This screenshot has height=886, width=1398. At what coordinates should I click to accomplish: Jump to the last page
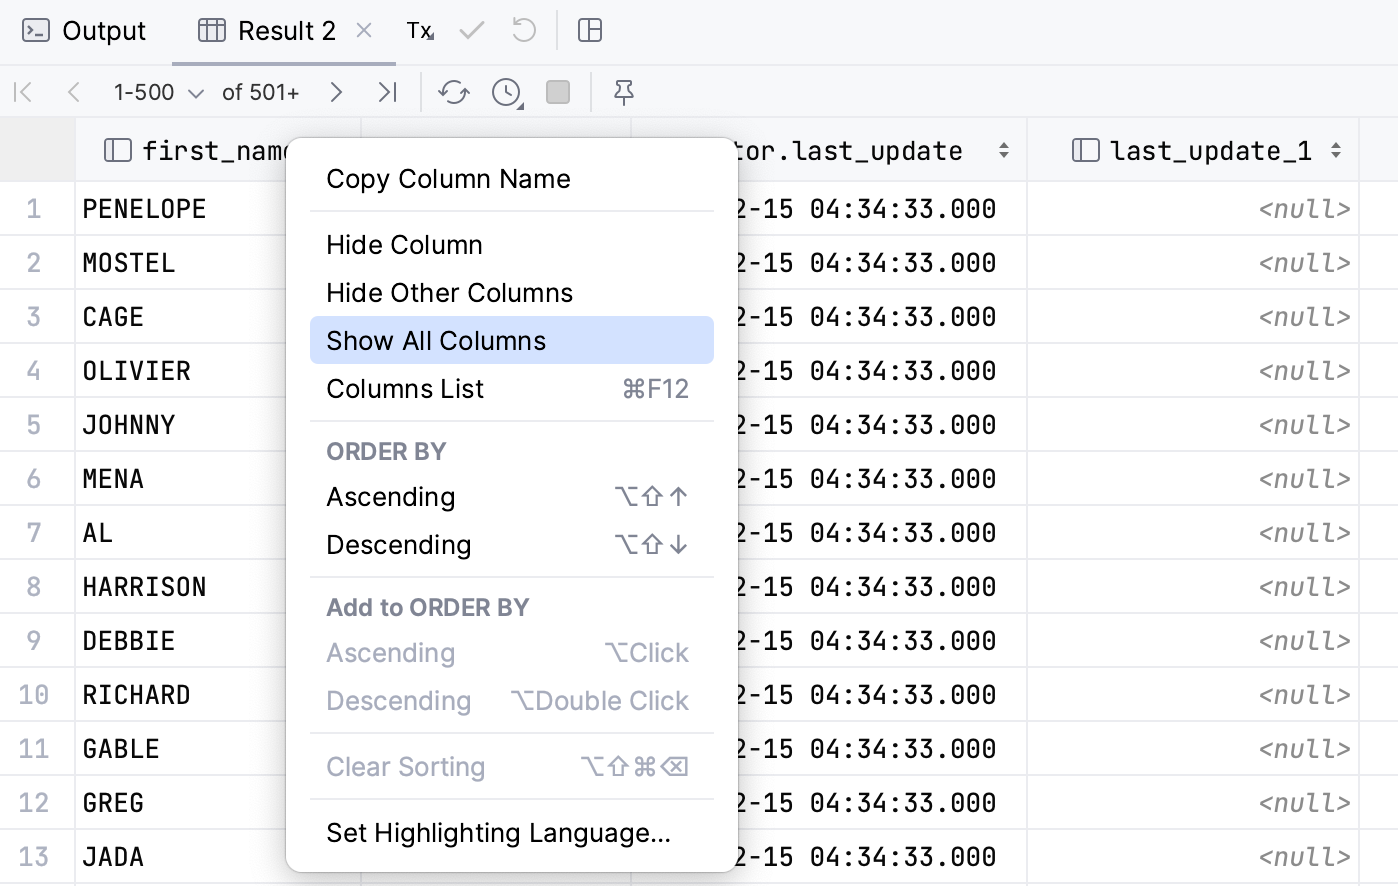click(x=387, y=93)
